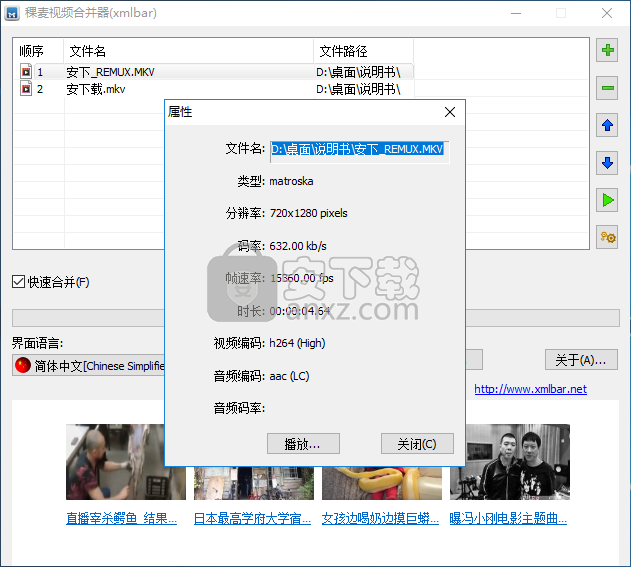Click the 顺序 column header

[39, 51]
